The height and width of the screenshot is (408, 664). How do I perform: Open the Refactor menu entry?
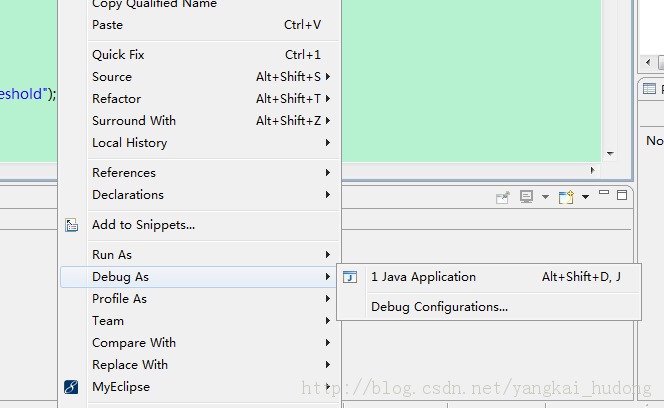200,99
